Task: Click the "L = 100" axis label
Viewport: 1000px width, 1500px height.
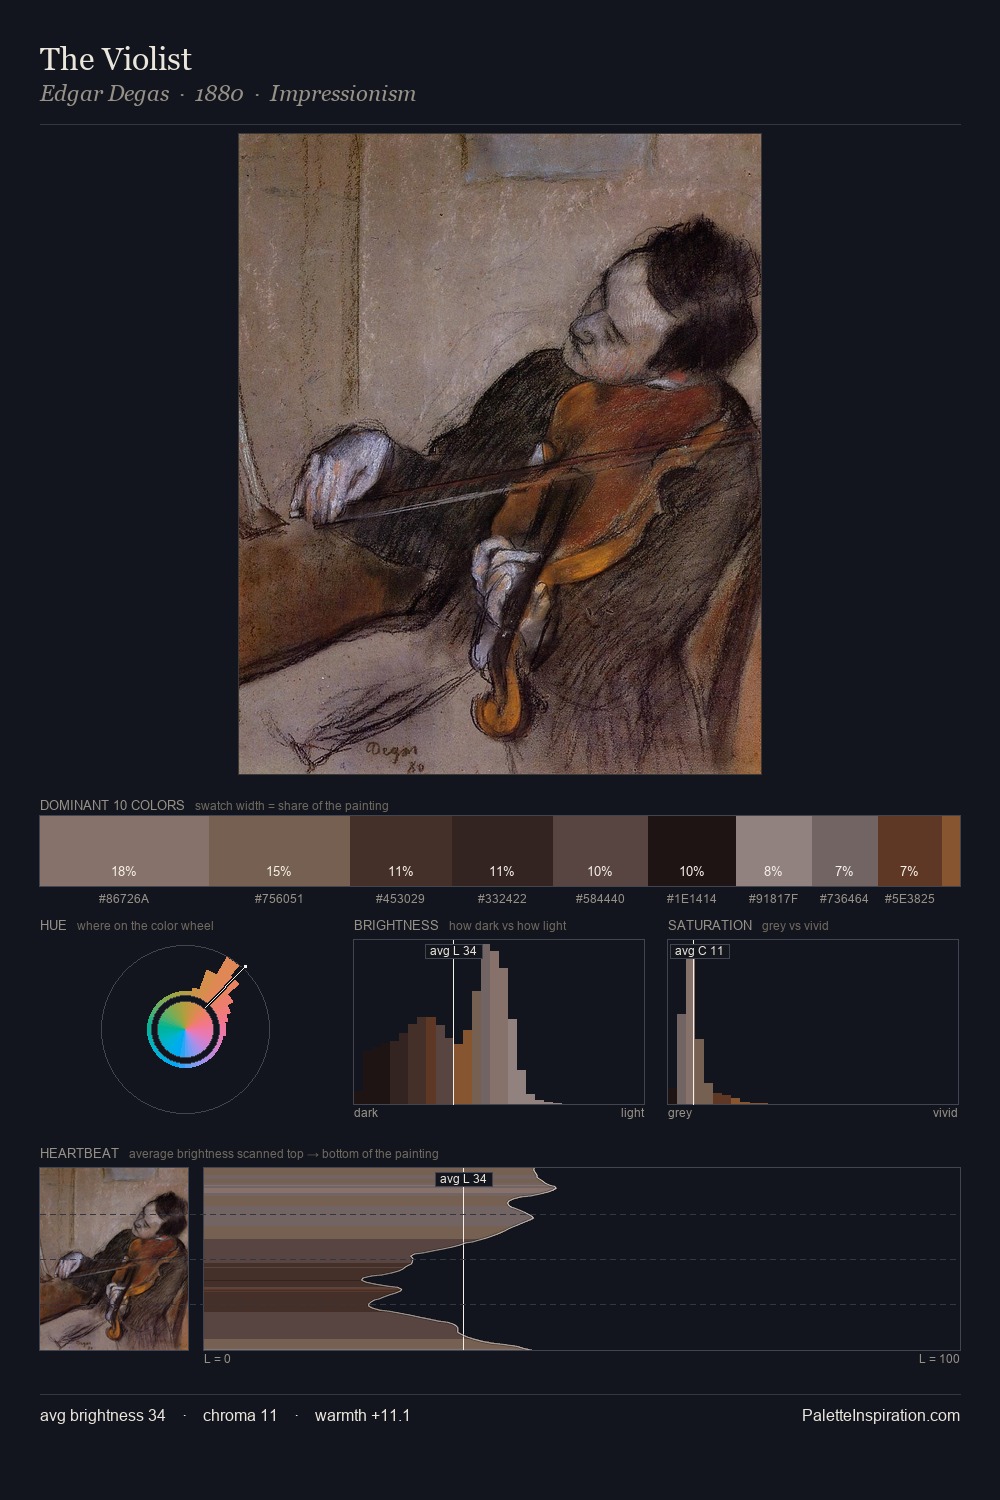Action: [939, 1359]
